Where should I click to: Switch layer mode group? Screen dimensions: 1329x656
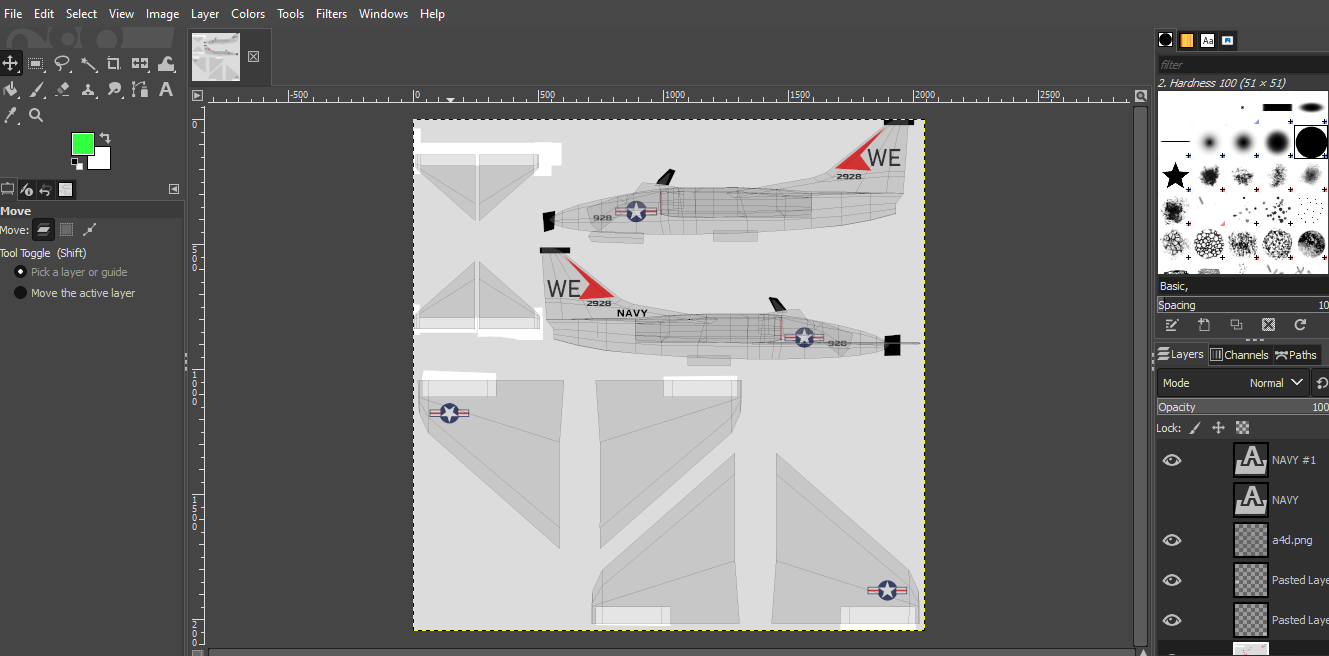coord(1321,383)
